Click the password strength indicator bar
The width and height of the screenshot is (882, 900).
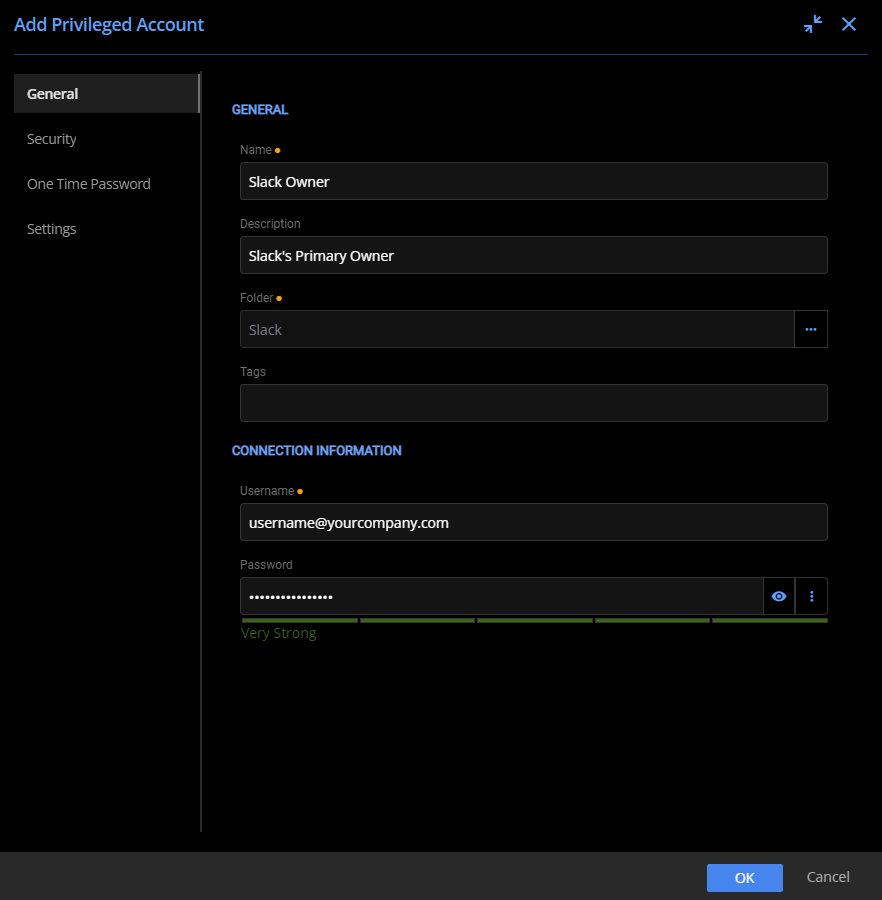pos(533,620)
